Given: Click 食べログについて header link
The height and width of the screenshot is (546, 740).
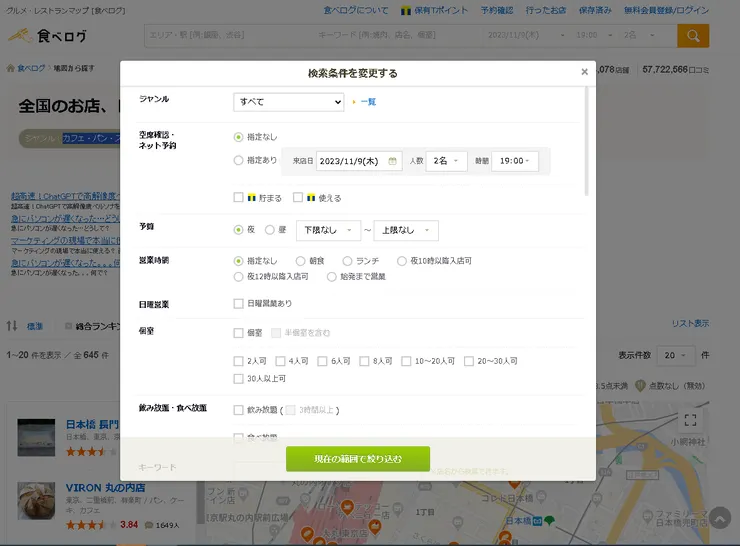Looking at the screenshot, I should pos(356,10).
